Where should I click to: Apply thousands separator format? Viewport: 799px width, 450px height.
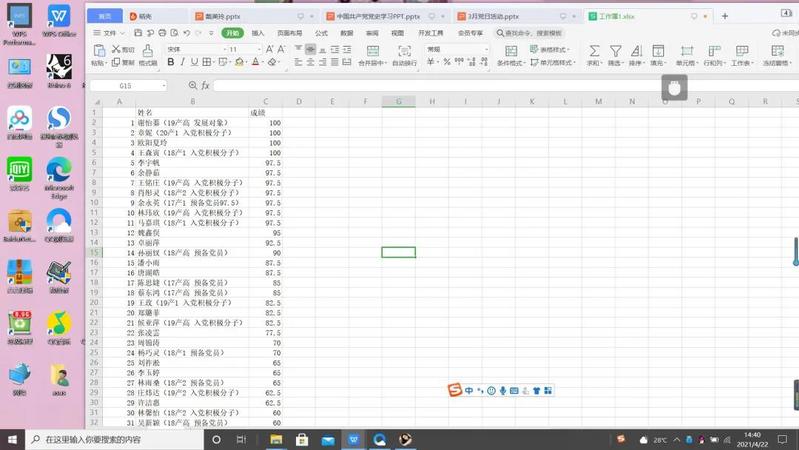coord(459,62)
